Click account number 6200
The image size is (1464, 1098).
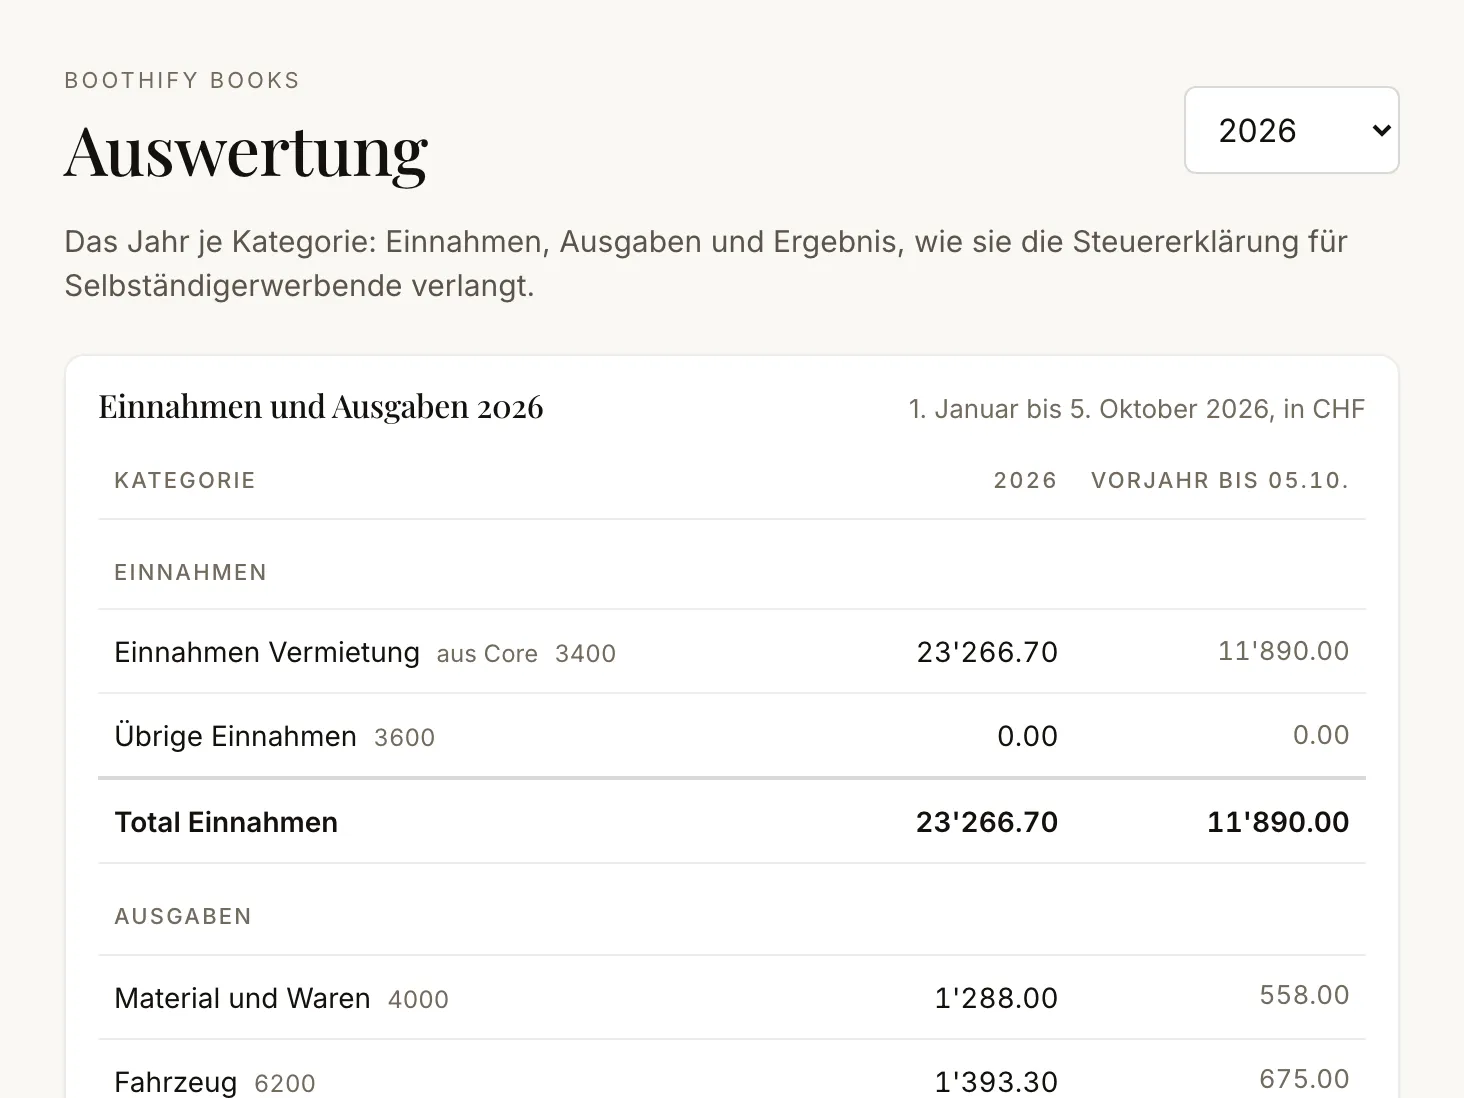point(285,1084)
